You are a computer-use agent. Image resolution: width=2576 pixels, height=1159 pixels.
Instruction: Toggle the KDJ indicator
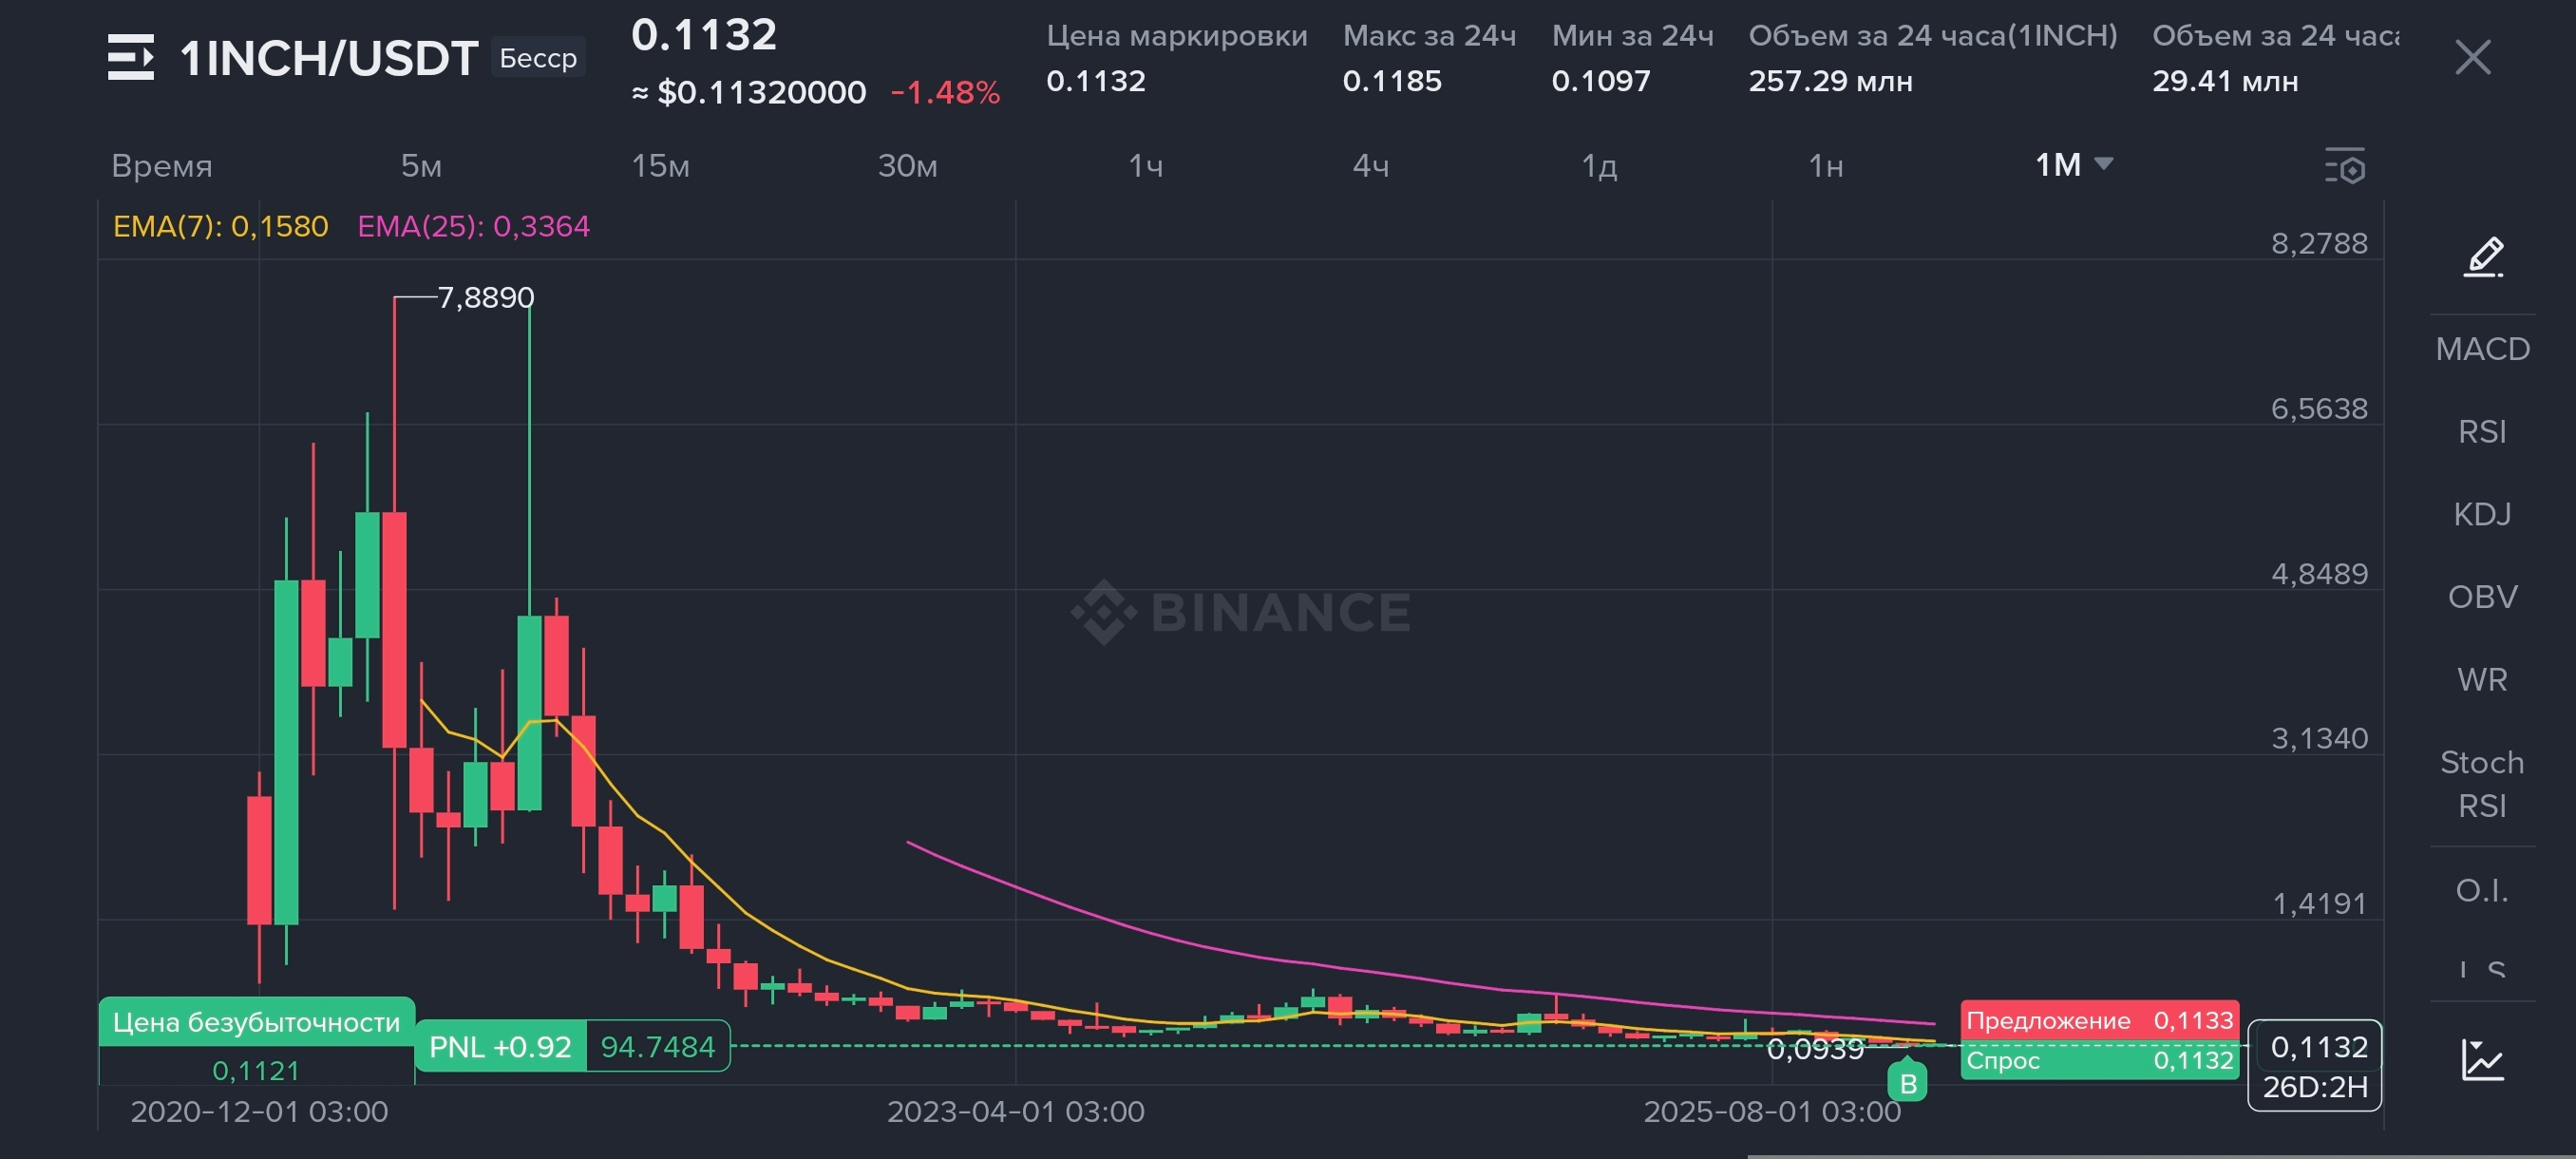click(x=2482, y=514)
